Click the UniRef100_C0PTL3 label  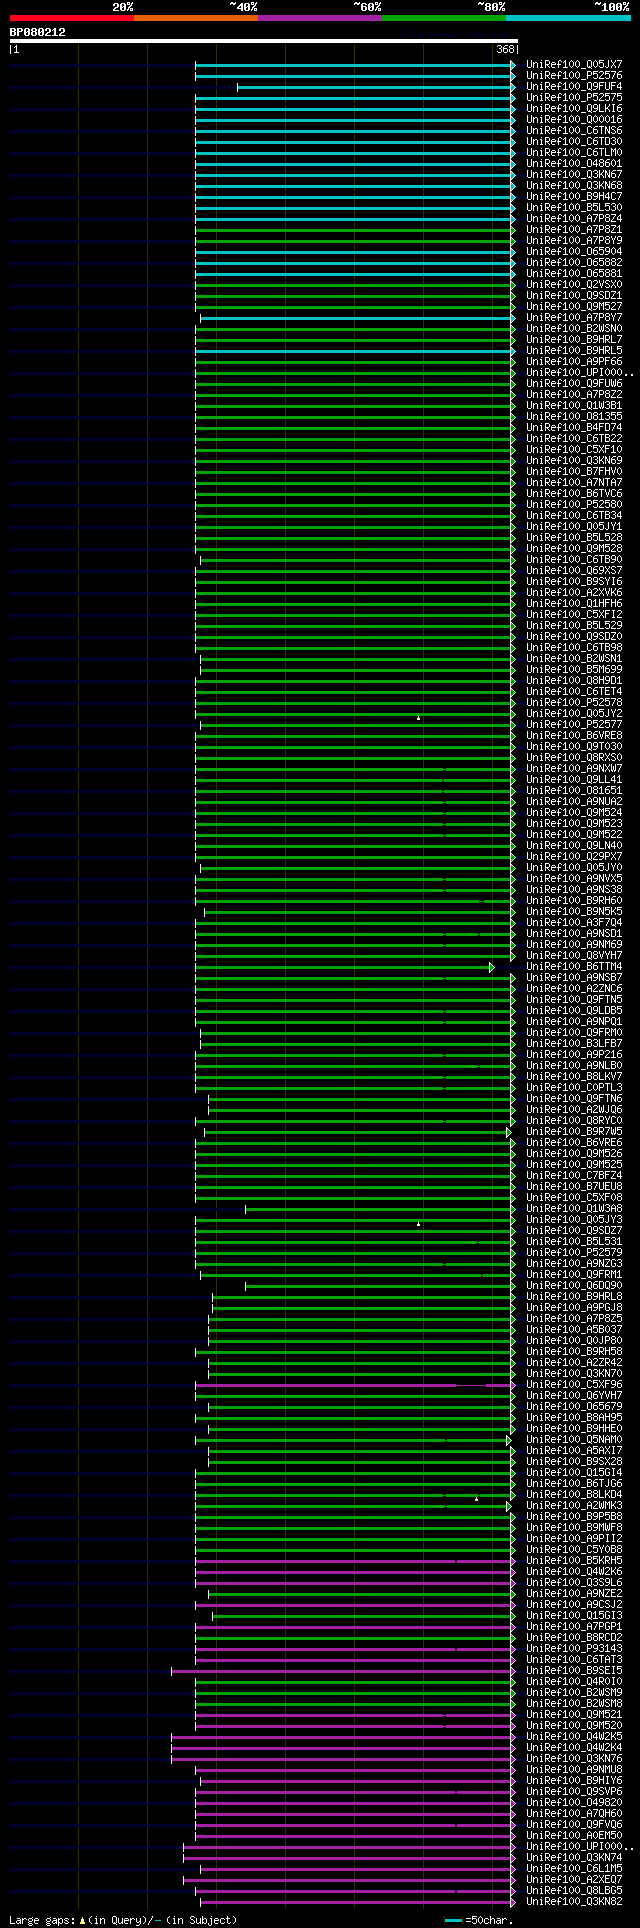pos(574,1088)
